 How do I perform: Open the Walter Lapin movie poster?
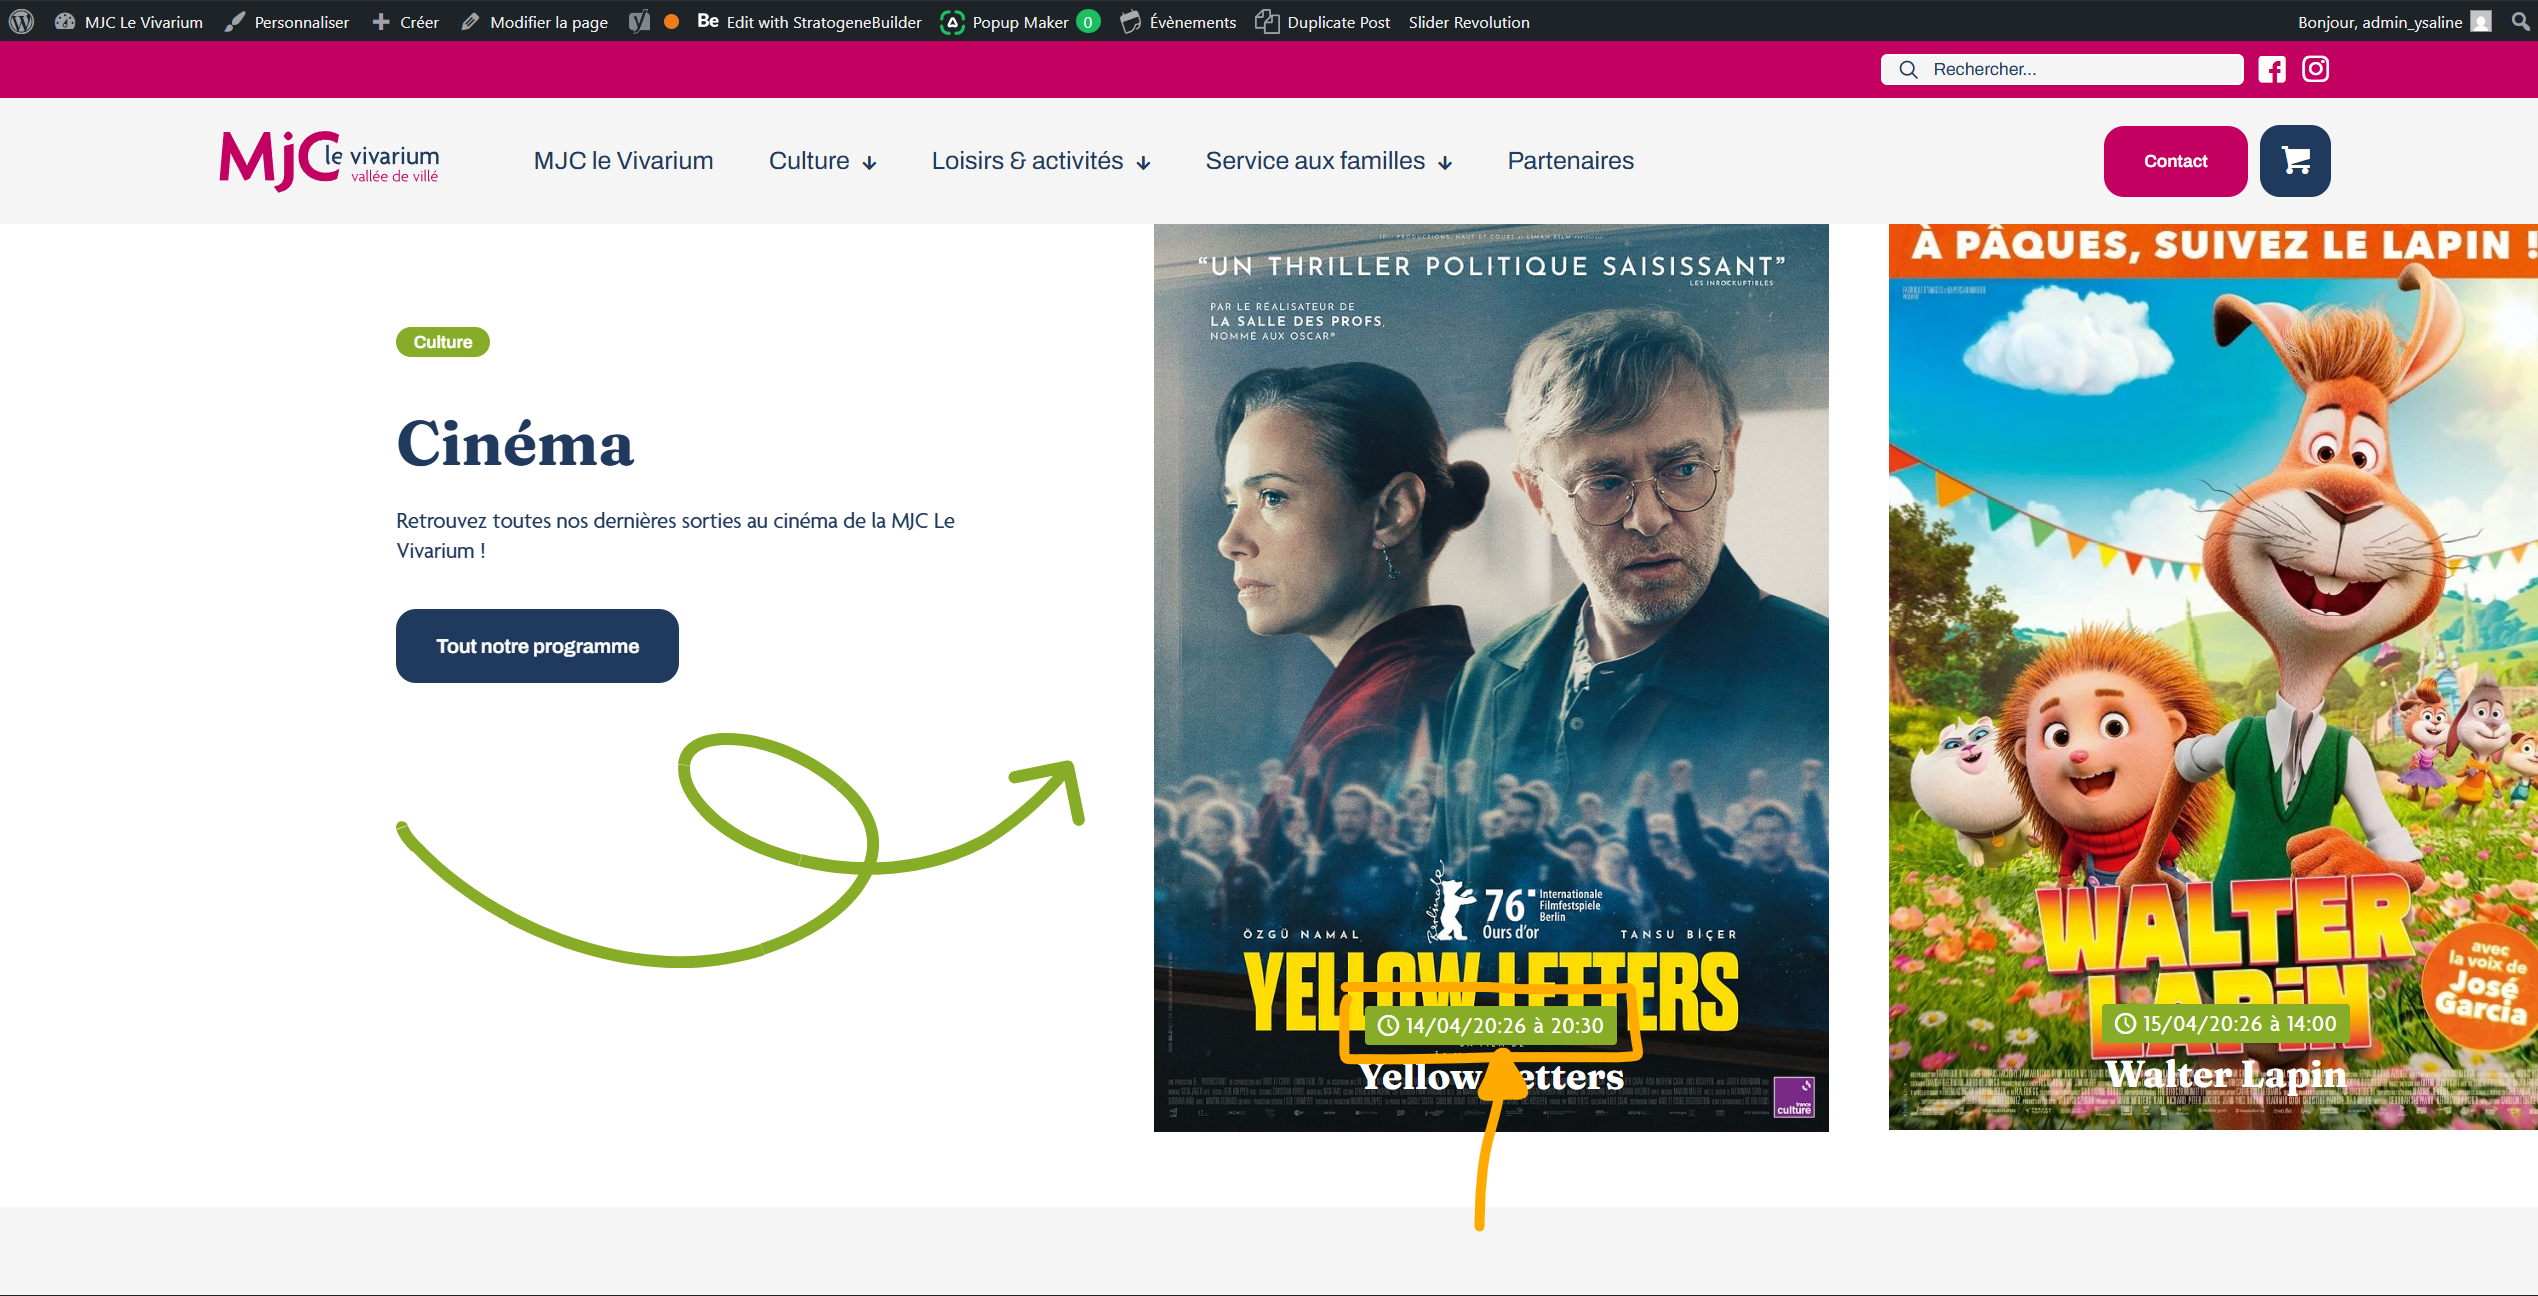click(x=2212, y=676)
